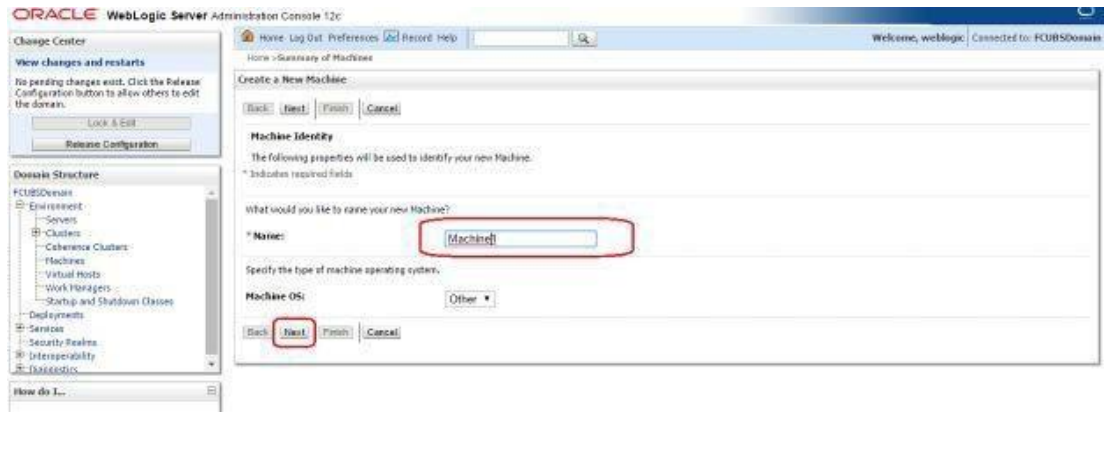Open Startup and Shutdown Classes item
This screenshot has width=1111, height=463.
[x=109, y=301]
